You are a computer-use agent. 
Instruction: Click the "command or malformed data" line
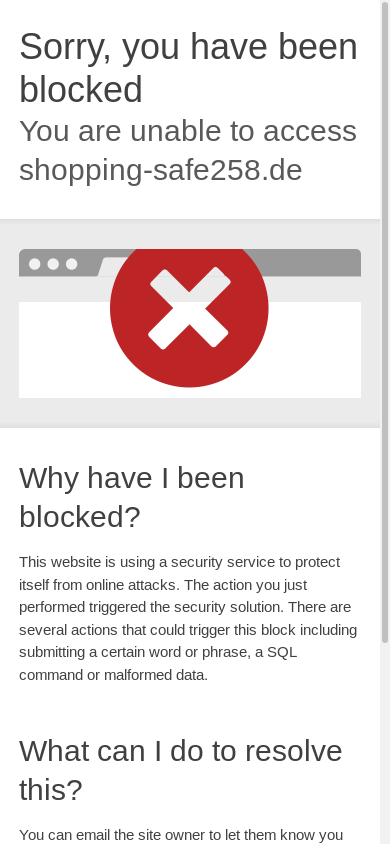[114, 675]
